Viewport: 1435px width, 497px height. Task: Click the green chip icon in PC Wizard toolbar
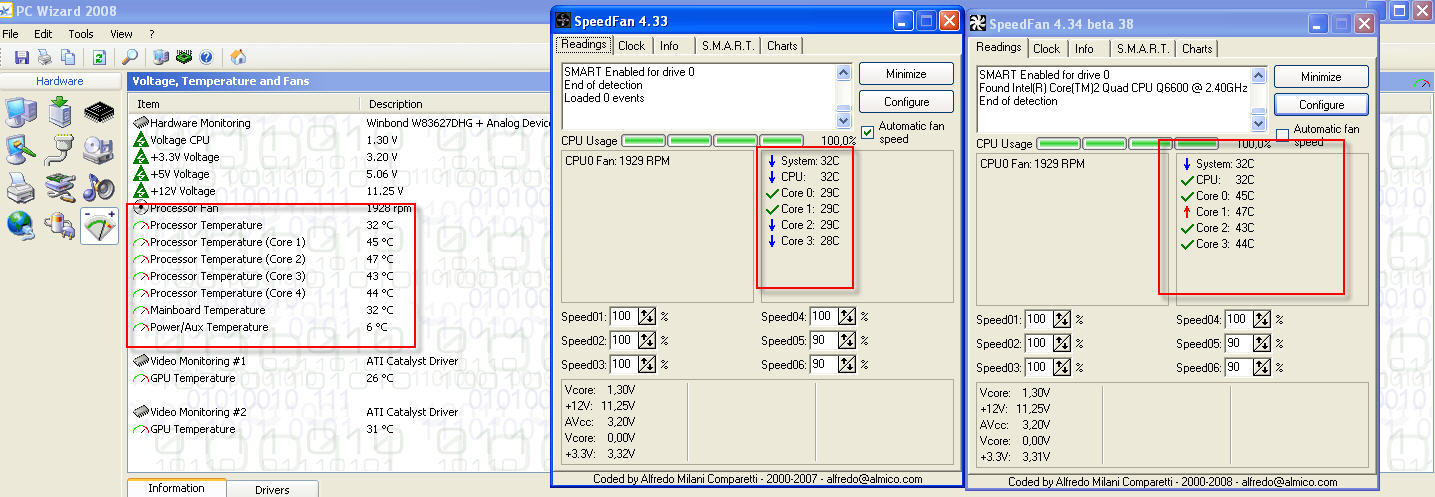[x=183, y=57]
